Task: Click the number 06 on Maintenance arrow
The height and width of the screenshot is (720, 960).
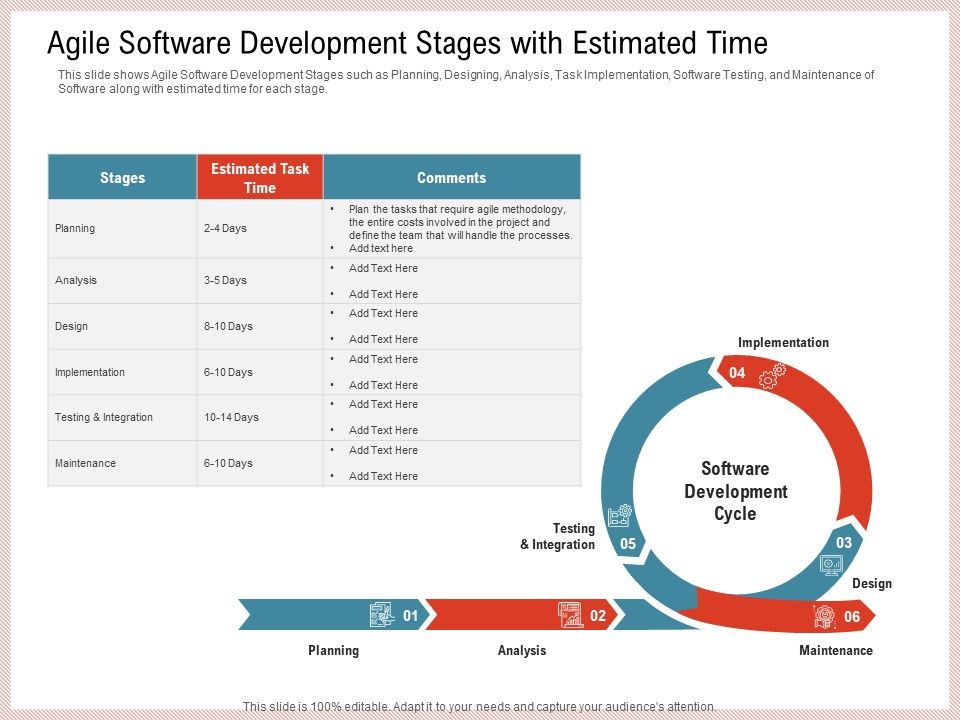Action: coord(852,617)
